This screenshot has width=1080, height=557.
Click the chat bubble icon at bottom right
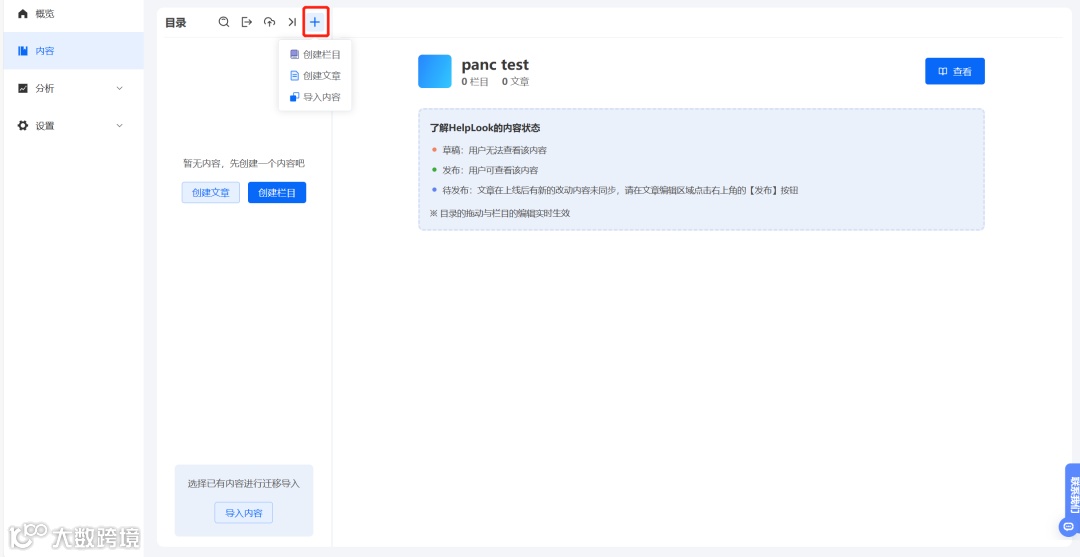[x=1069, y=527]
